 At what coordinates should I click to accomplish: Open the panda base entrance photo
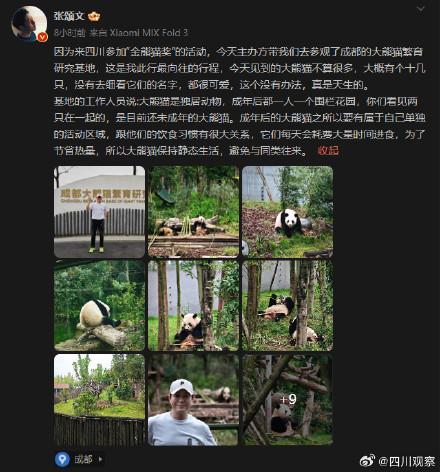[x=99, y=212]
